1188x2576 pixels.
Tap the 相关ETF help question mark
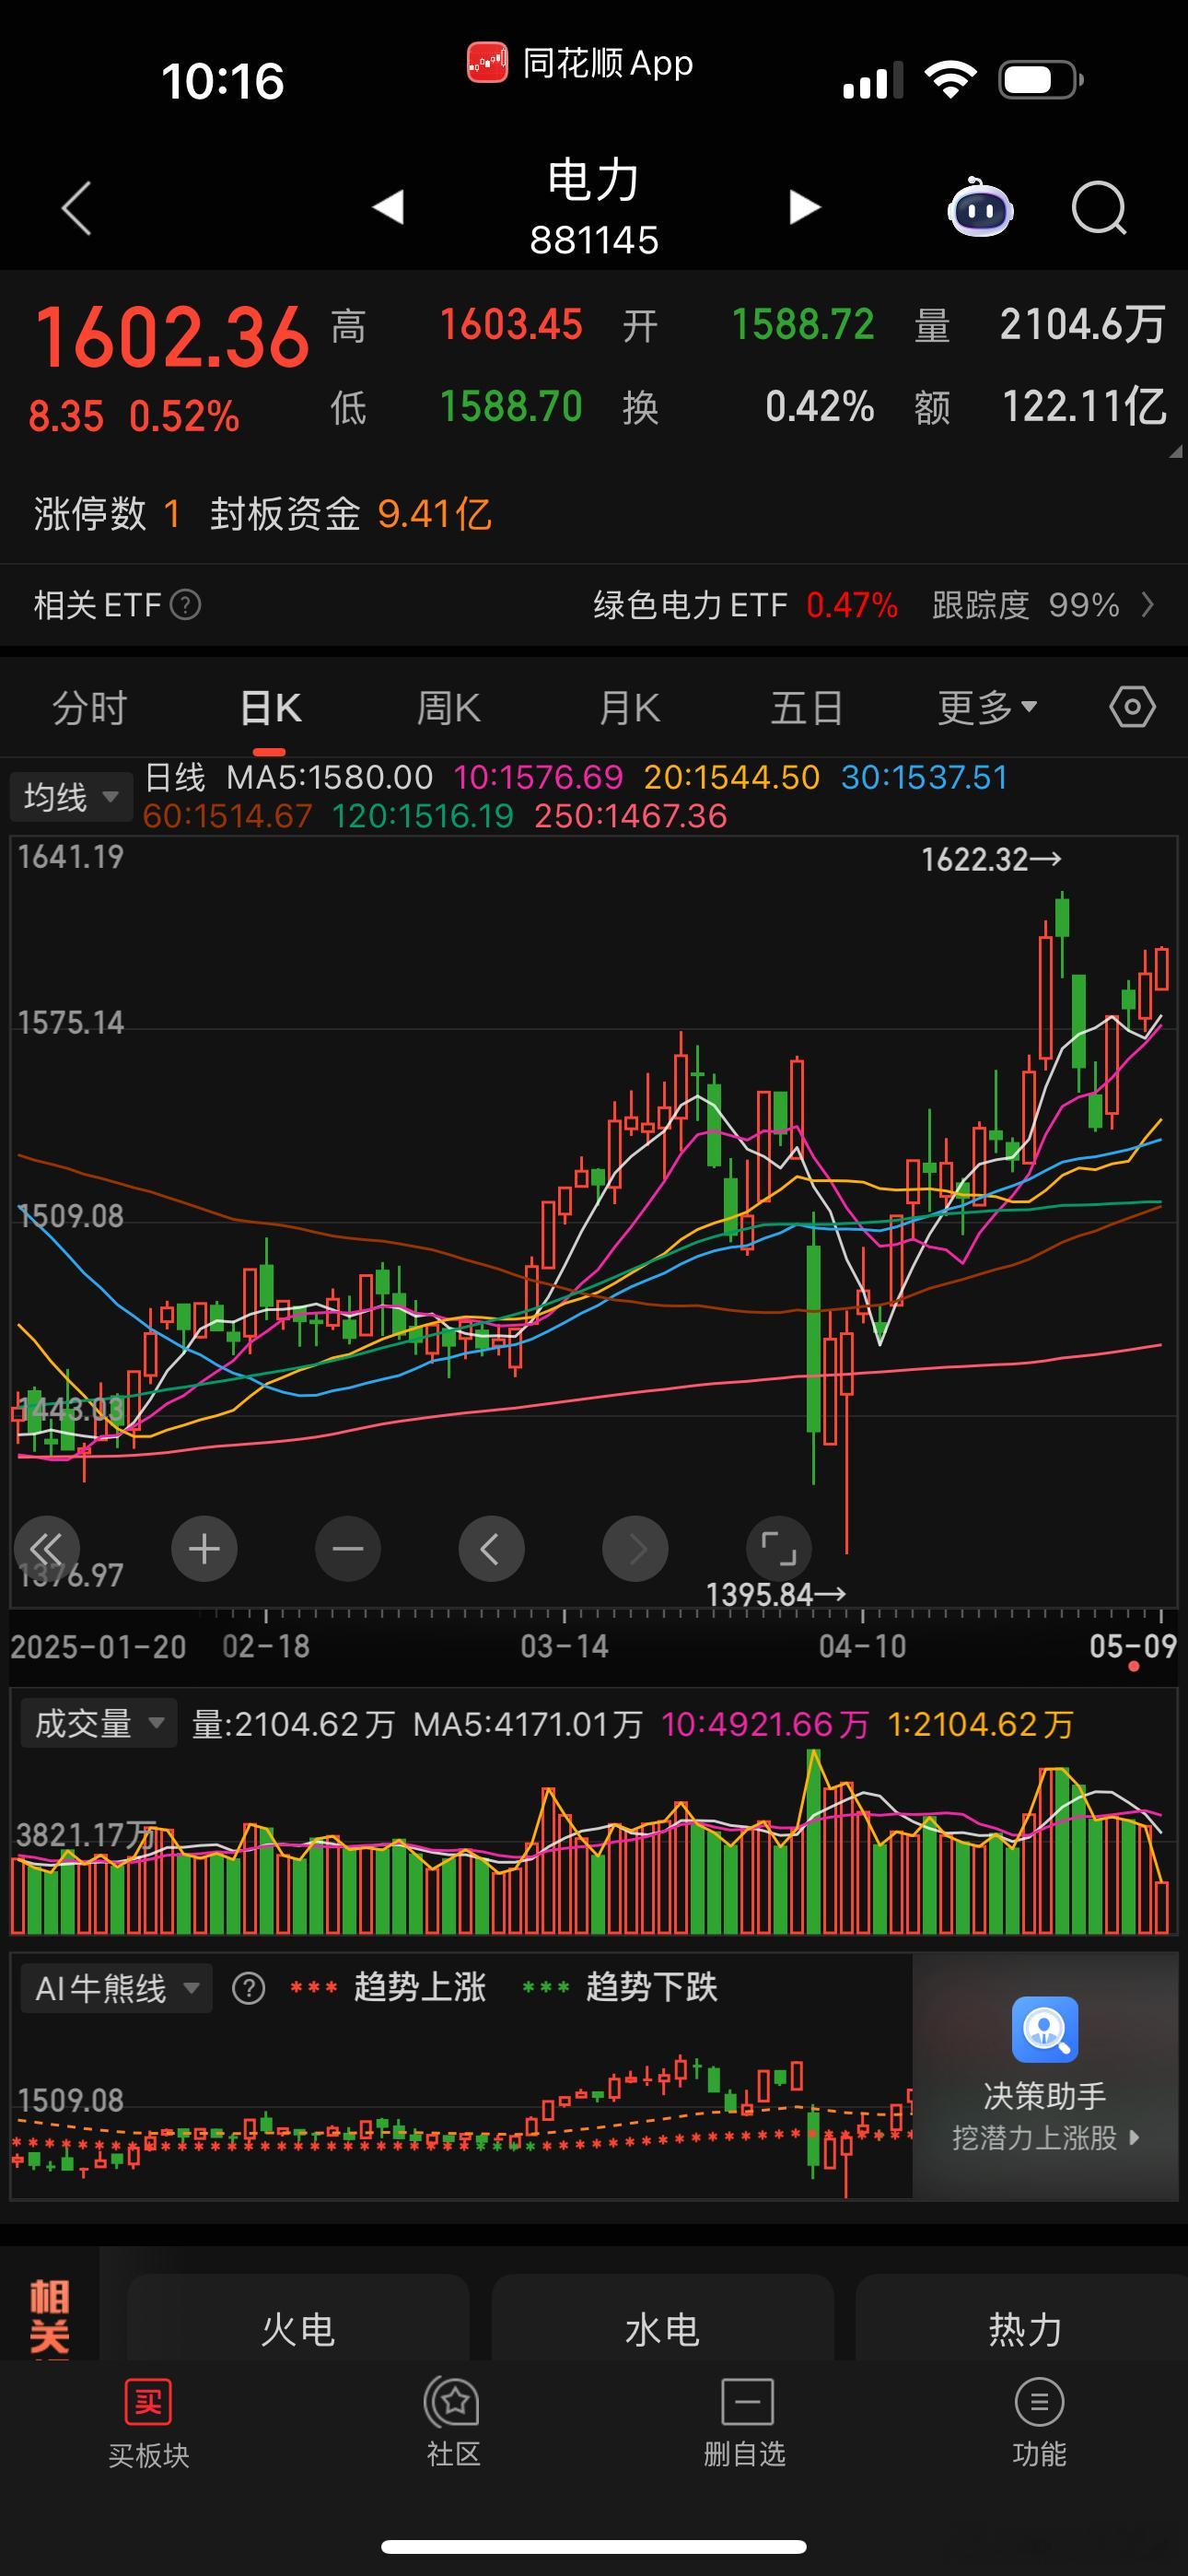185,605
